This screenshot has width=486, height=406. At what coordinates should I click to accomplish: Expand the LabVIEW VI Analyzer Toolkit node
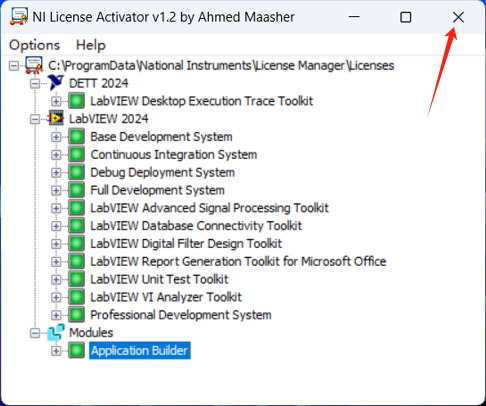(x=56, y=297)
